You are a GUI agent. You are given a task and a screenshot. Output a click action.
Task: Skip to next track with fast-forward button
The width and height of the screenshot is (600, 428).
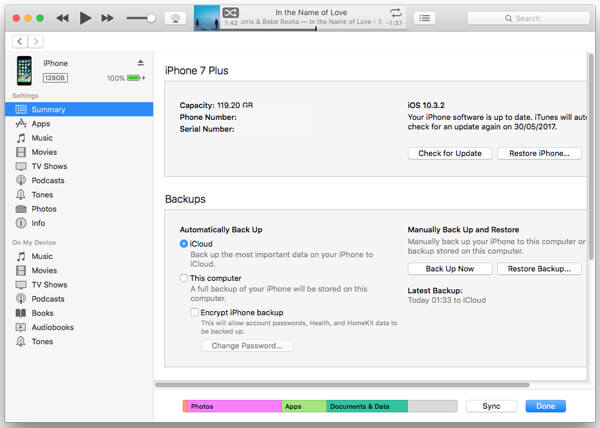click(x=107, y=18)
